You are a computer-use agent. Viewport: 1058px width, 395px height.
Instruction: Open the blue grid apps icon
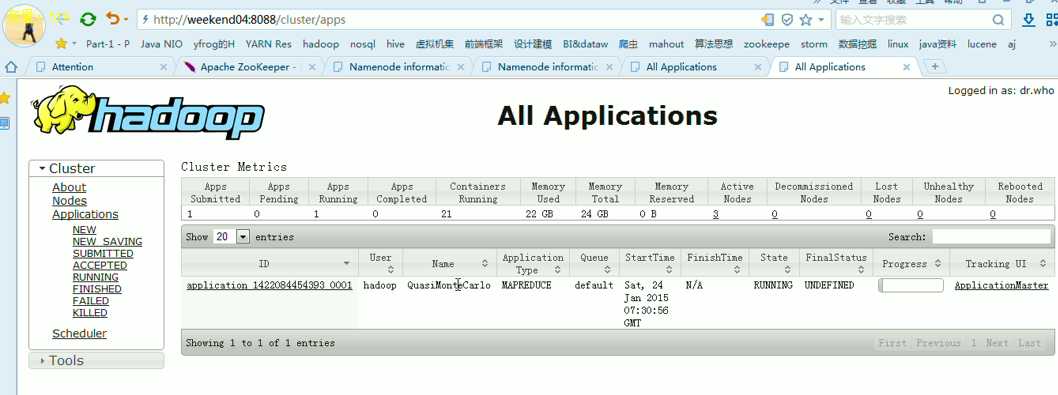pyautogui.click(x=1053, y=20)
